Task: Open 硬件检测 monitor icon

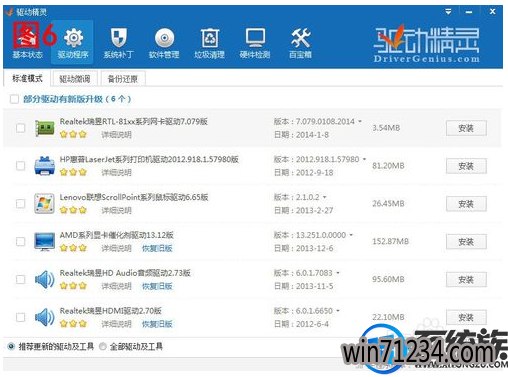Action: click(255, 42)
